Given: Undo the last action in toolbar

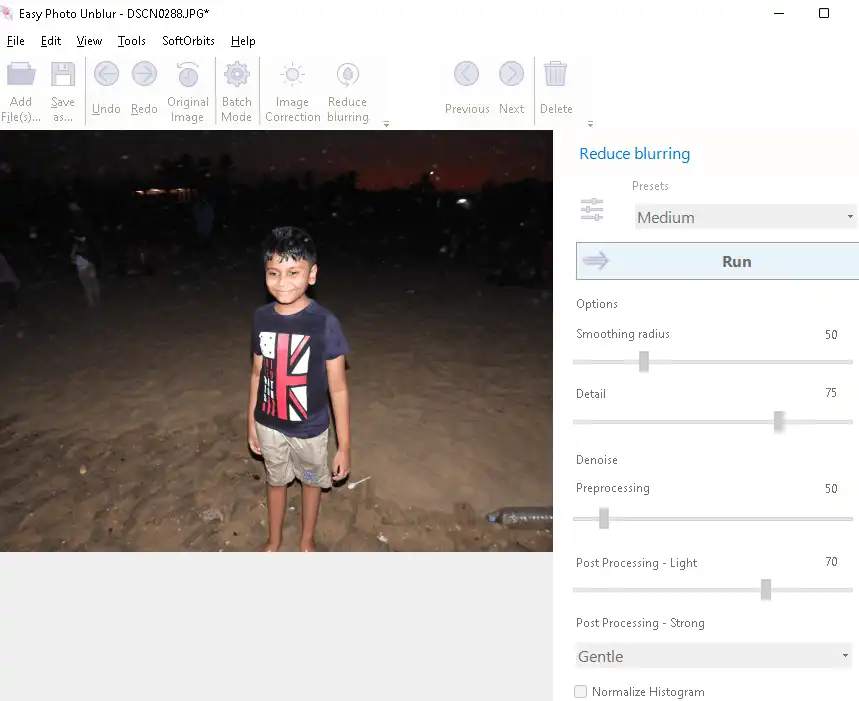Looking at the screenshot, I should pyautogui.click(x=106, y=75).
